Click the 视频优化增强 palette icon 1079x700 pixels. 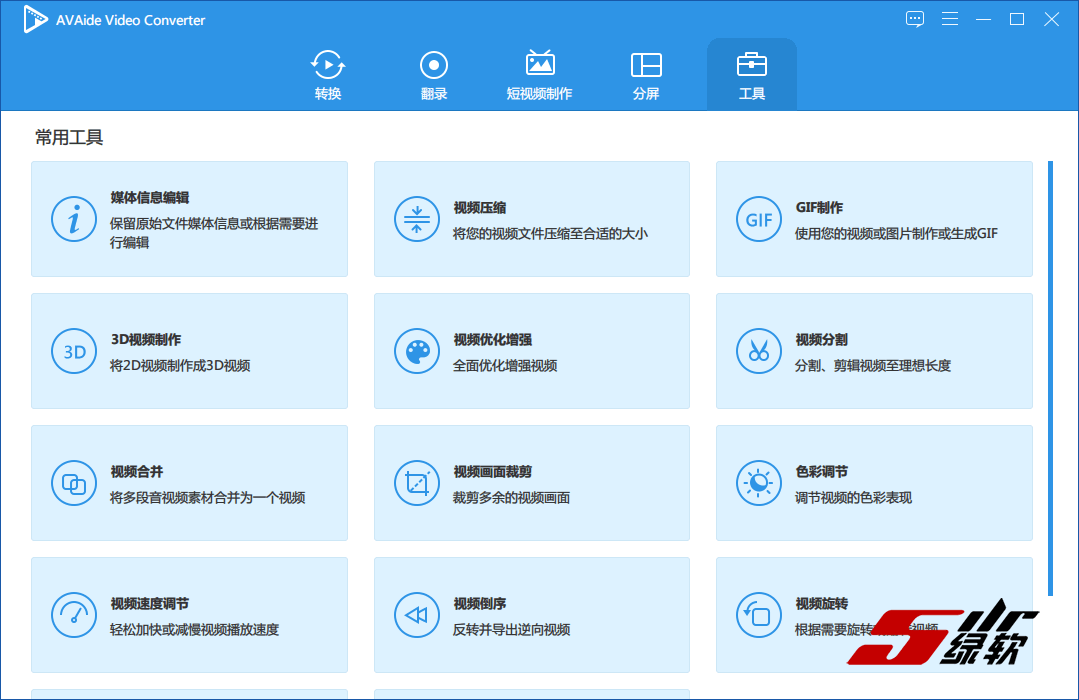[x=417, y=351]
